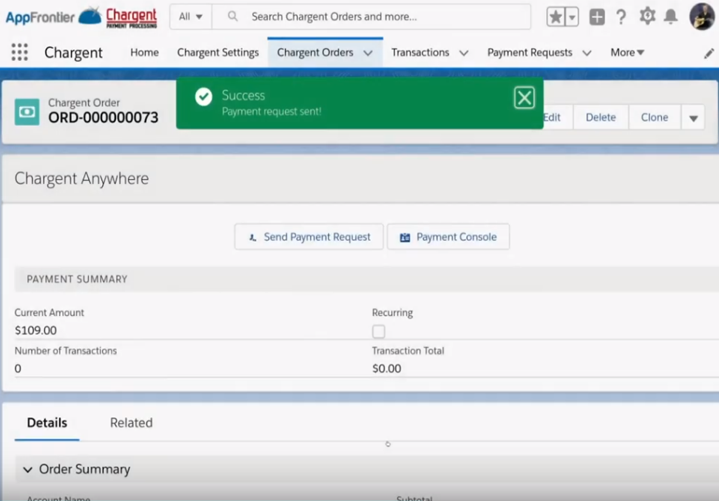This screenshot has height=501, width=719.
Task: Click the Chargent Order record icon
Action: (x=27, y=112)
